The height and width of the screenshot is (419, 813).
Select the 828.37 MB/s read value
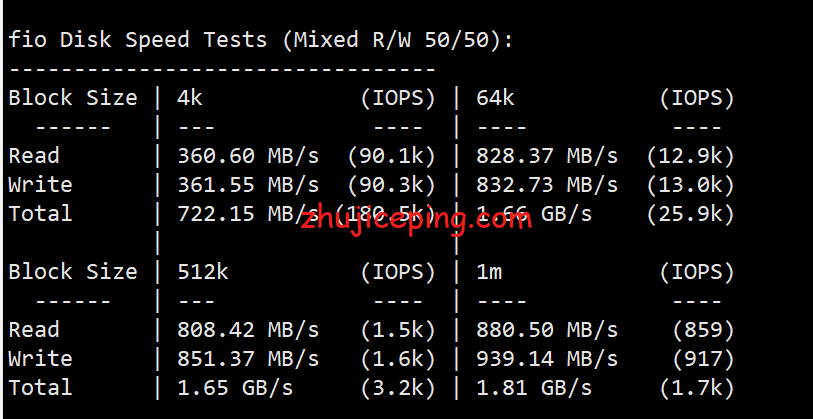[547, 156]
